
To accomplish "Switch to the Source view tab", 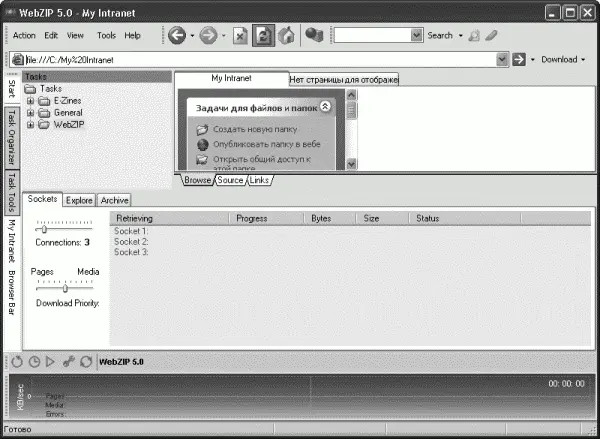I will 230,180.
